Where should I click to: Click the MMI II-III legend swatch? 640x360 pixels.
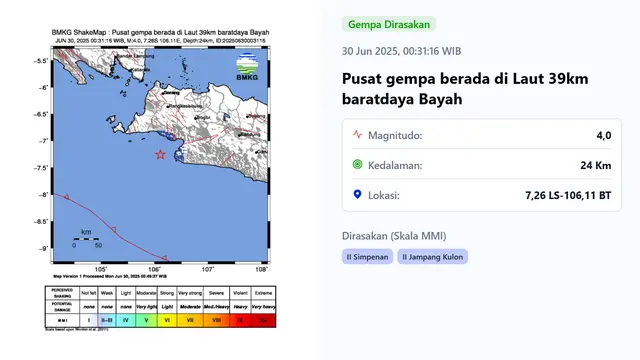(x=107, y=320)
